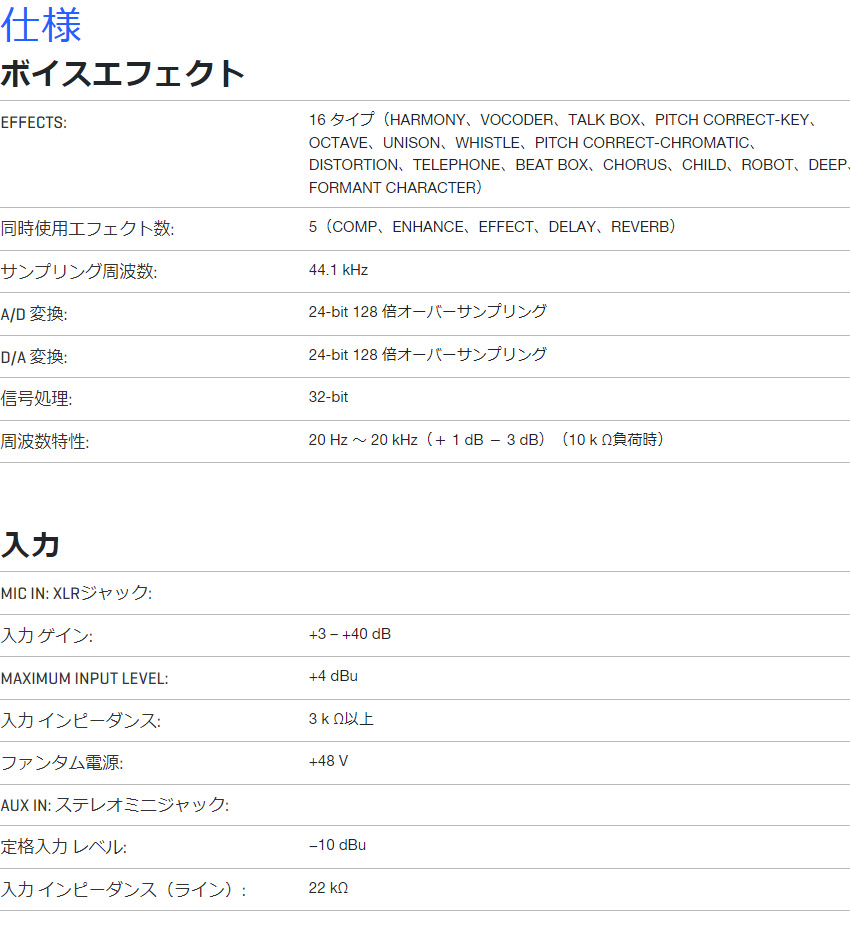Click the 入力 section heading
The image size is (850, 942).
point(31,544)
